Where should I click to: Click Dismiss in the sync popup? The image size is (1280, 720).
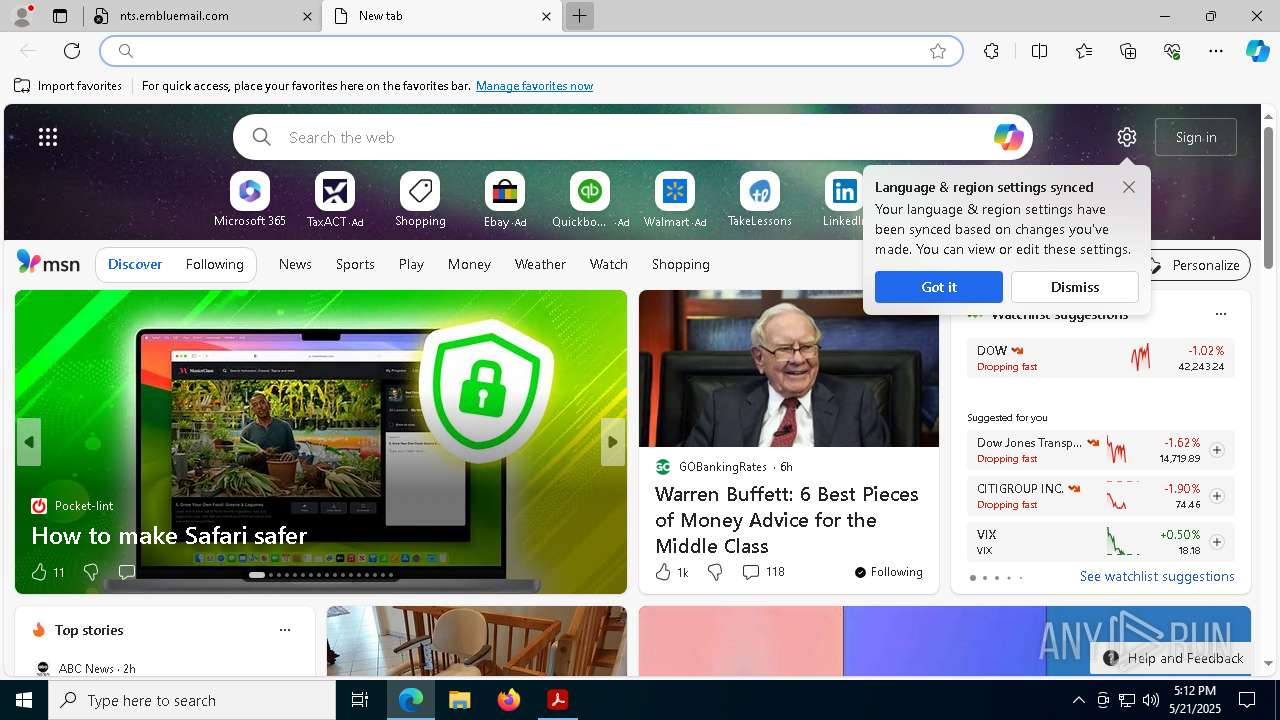click(1075, 287)
